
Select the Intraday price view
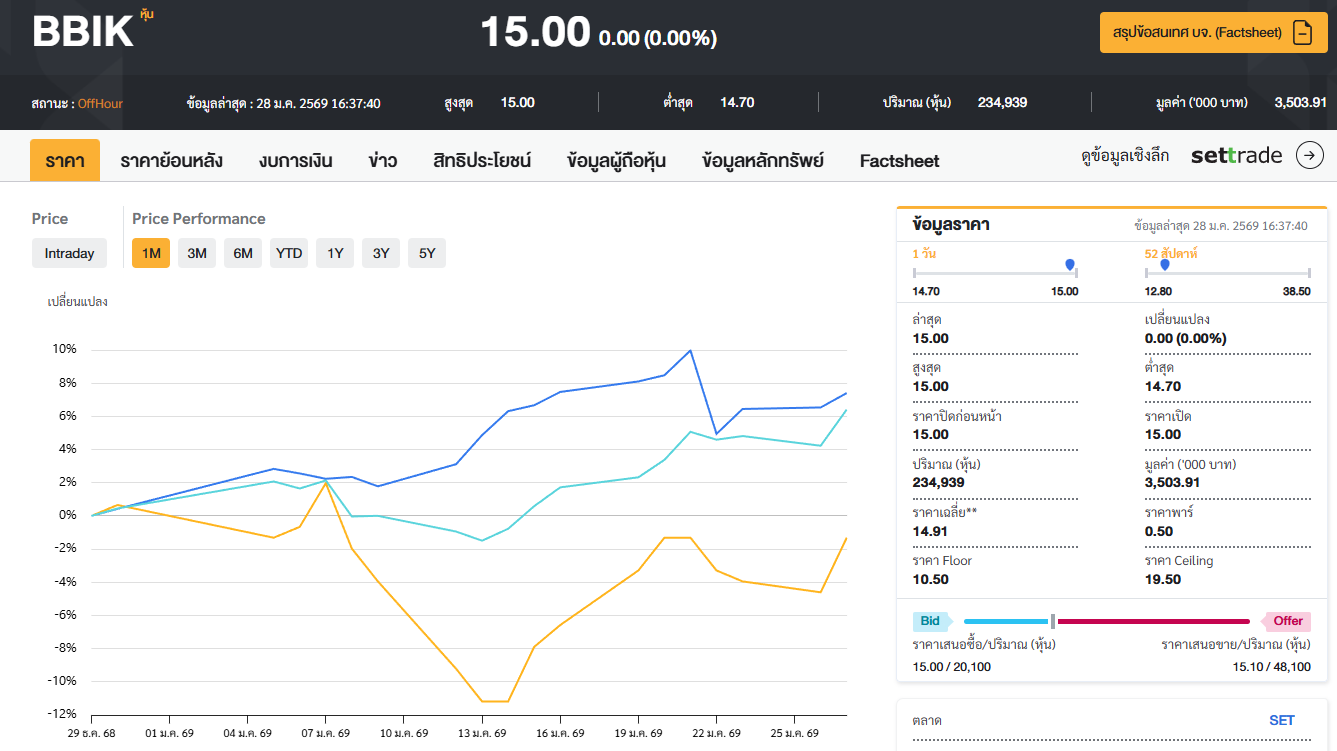tap(69, 253)
